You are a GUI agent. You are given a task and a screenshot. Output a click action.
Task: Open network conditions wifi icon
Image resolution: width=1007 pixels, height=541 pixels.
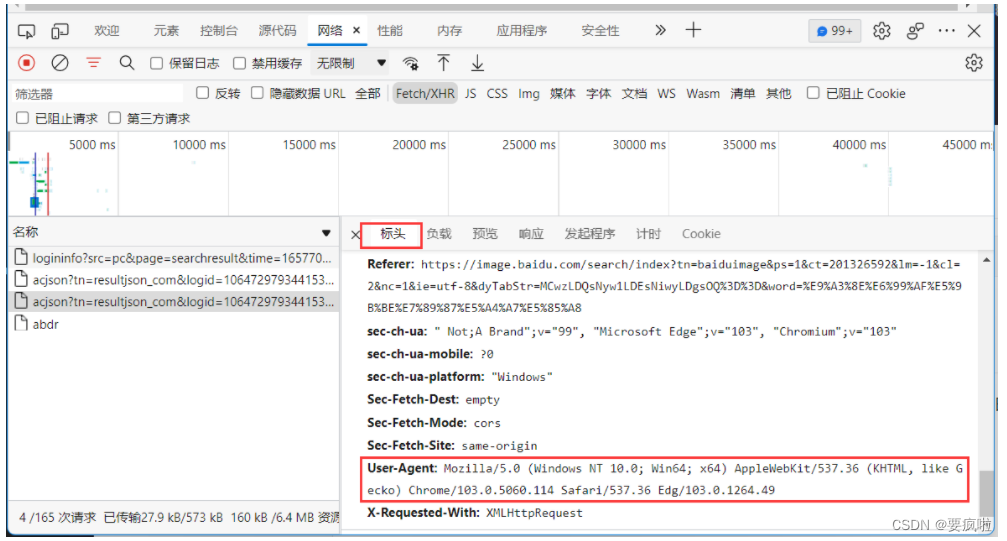[410, 63]
